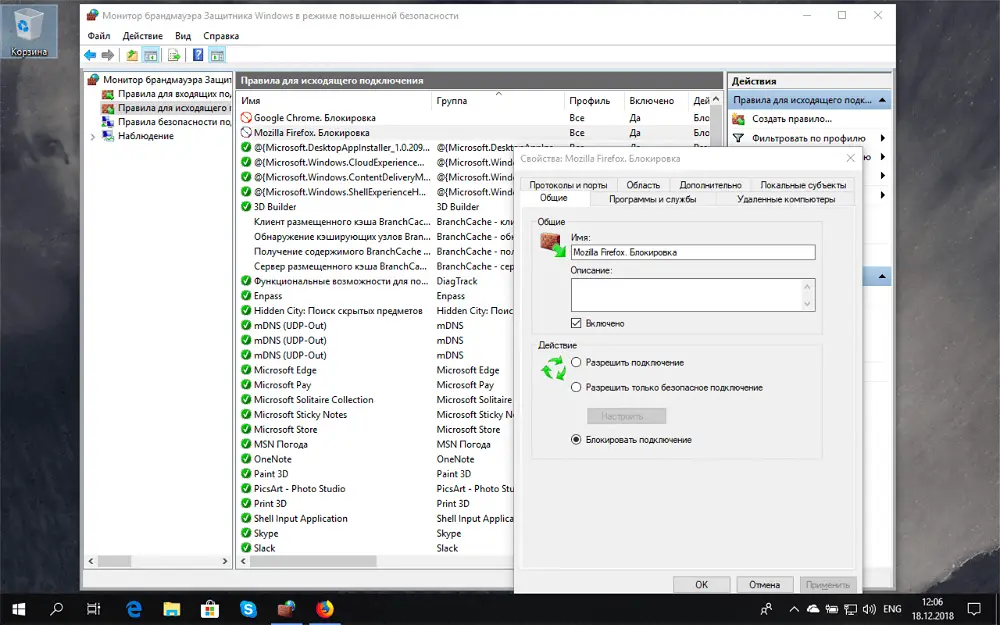Open Skype from the taskbar
1000x625 pixels.
[x=248, y=607]
